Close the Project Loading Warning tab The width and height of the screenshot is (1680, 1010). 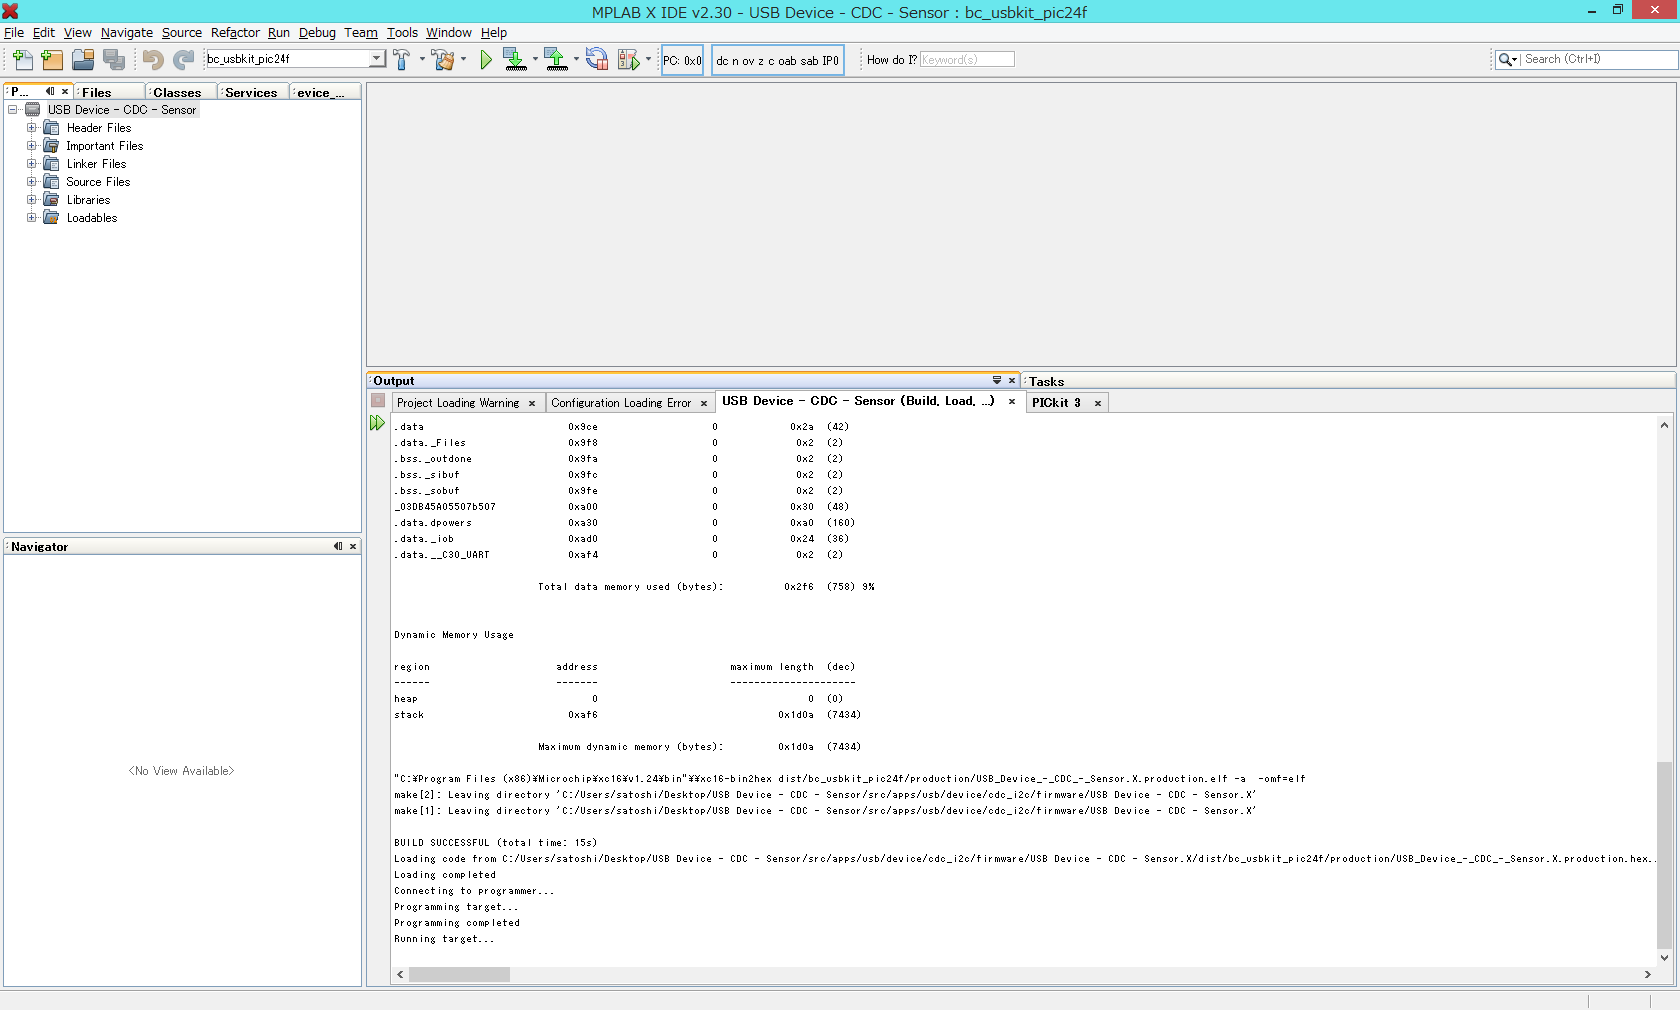click(x=532, y=403)
